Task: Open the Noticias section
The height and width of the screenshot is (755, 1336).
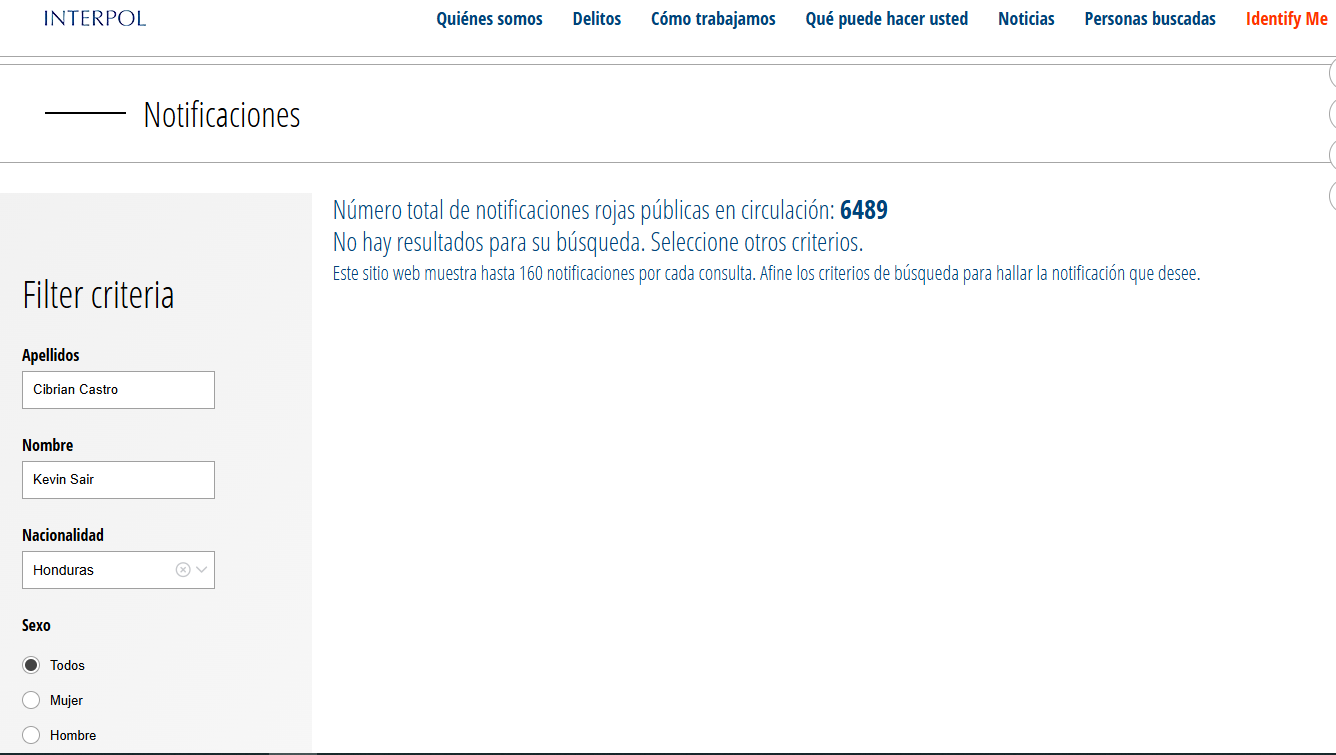Action: 1026,19
